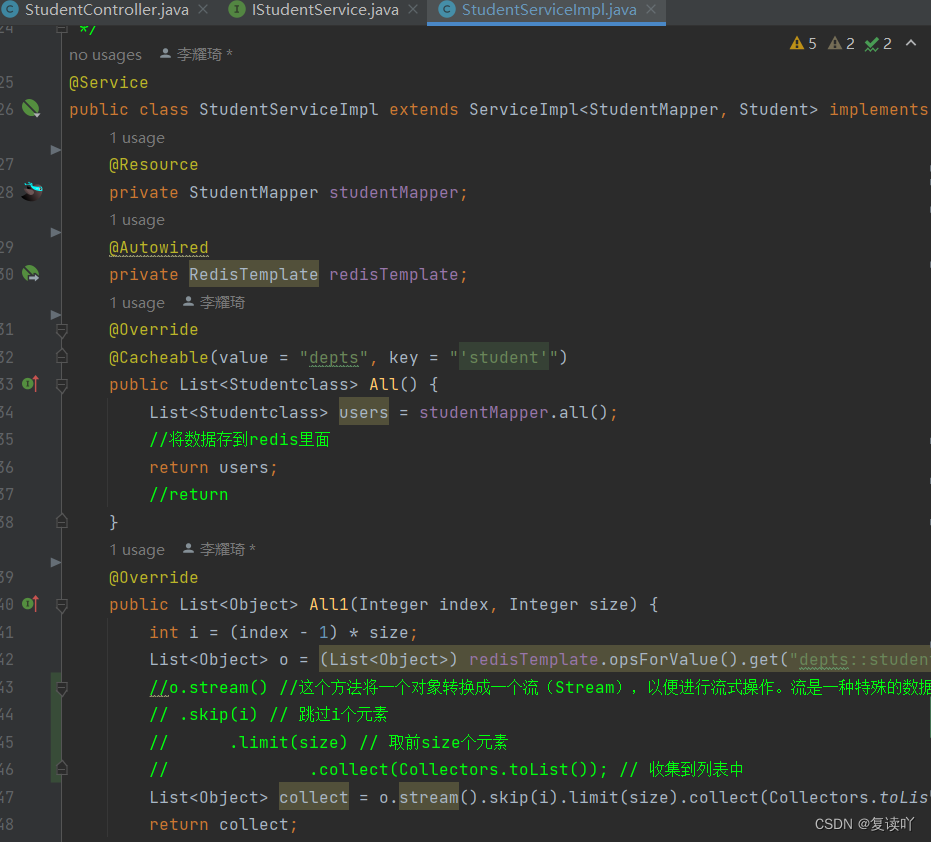Click the StudentServiceImpl class name
This screenshot has height=842, width=931.
pos(289,109)
